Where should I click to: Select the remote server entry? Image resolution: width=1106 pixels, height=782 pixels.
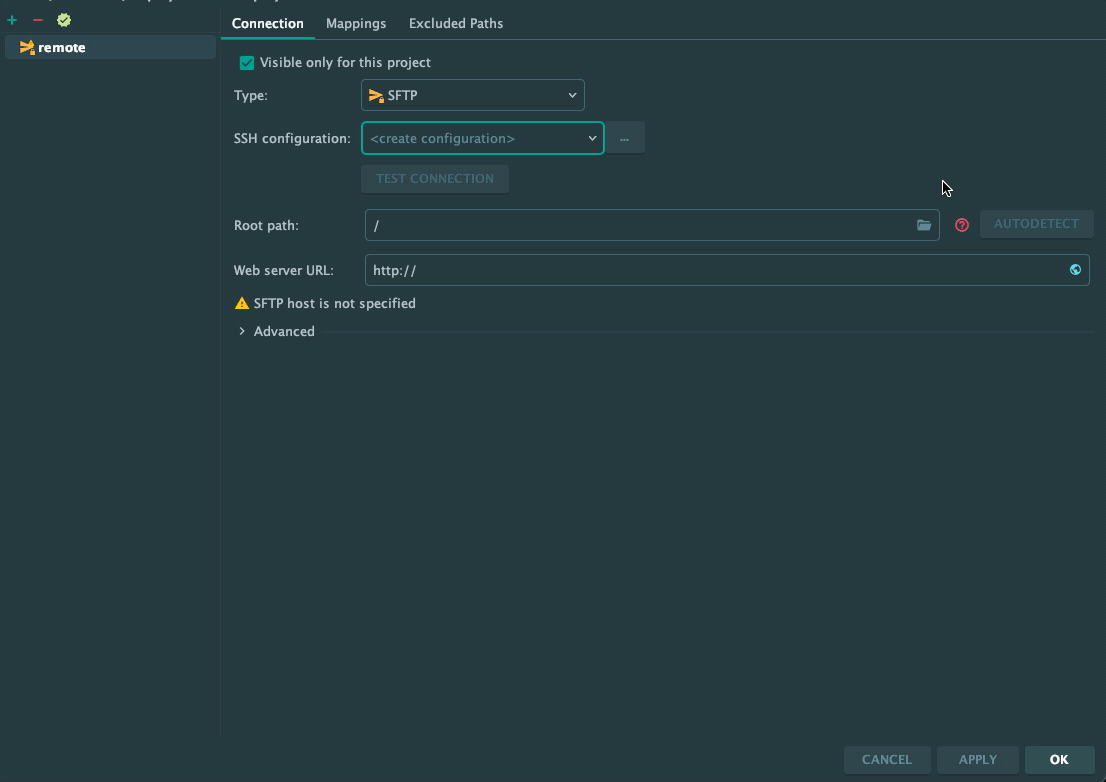click(x=110, y=47)
